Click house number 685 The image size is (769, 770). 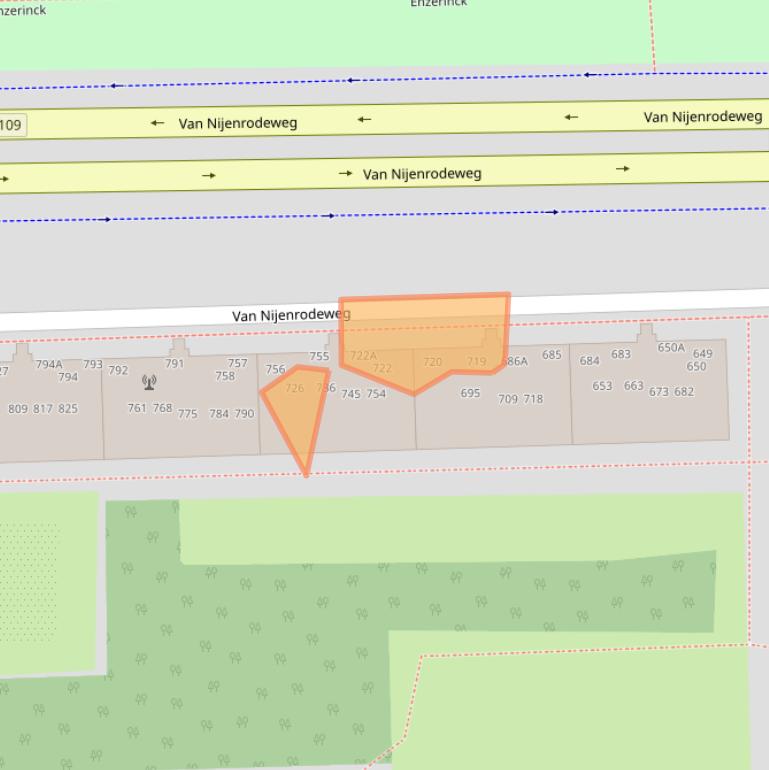(552, 355)
